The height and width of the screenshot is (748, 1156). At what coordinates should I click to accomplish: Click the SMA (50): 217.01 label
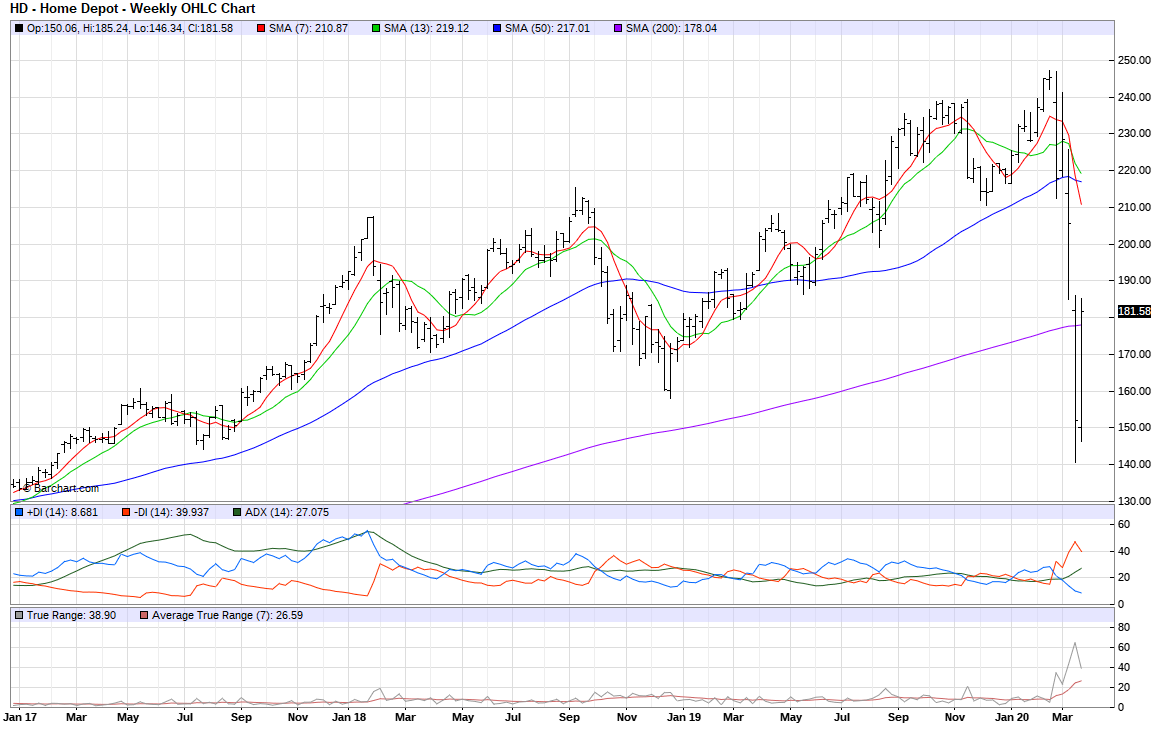point(547,28)
